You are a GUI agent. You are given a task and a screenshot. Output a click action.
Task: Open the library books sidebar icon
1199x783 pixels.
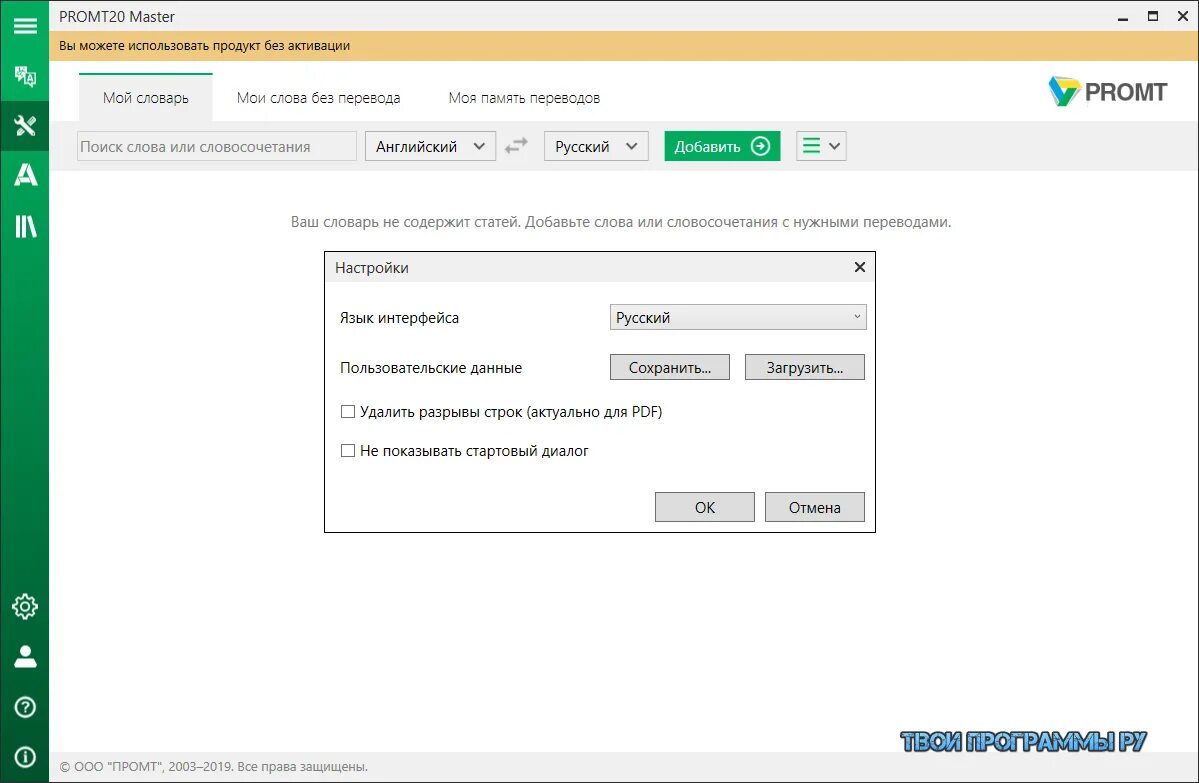(25, 226)
